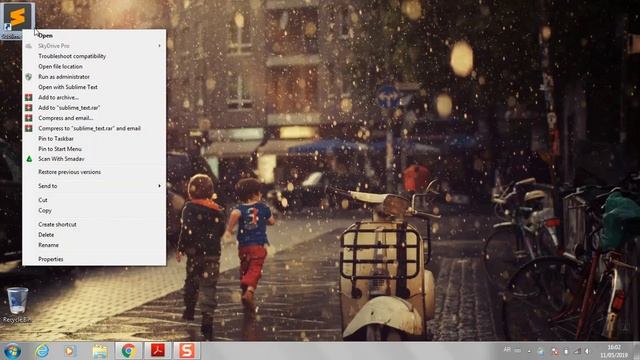Choose Delete from the context menu

tap(94, 235)
